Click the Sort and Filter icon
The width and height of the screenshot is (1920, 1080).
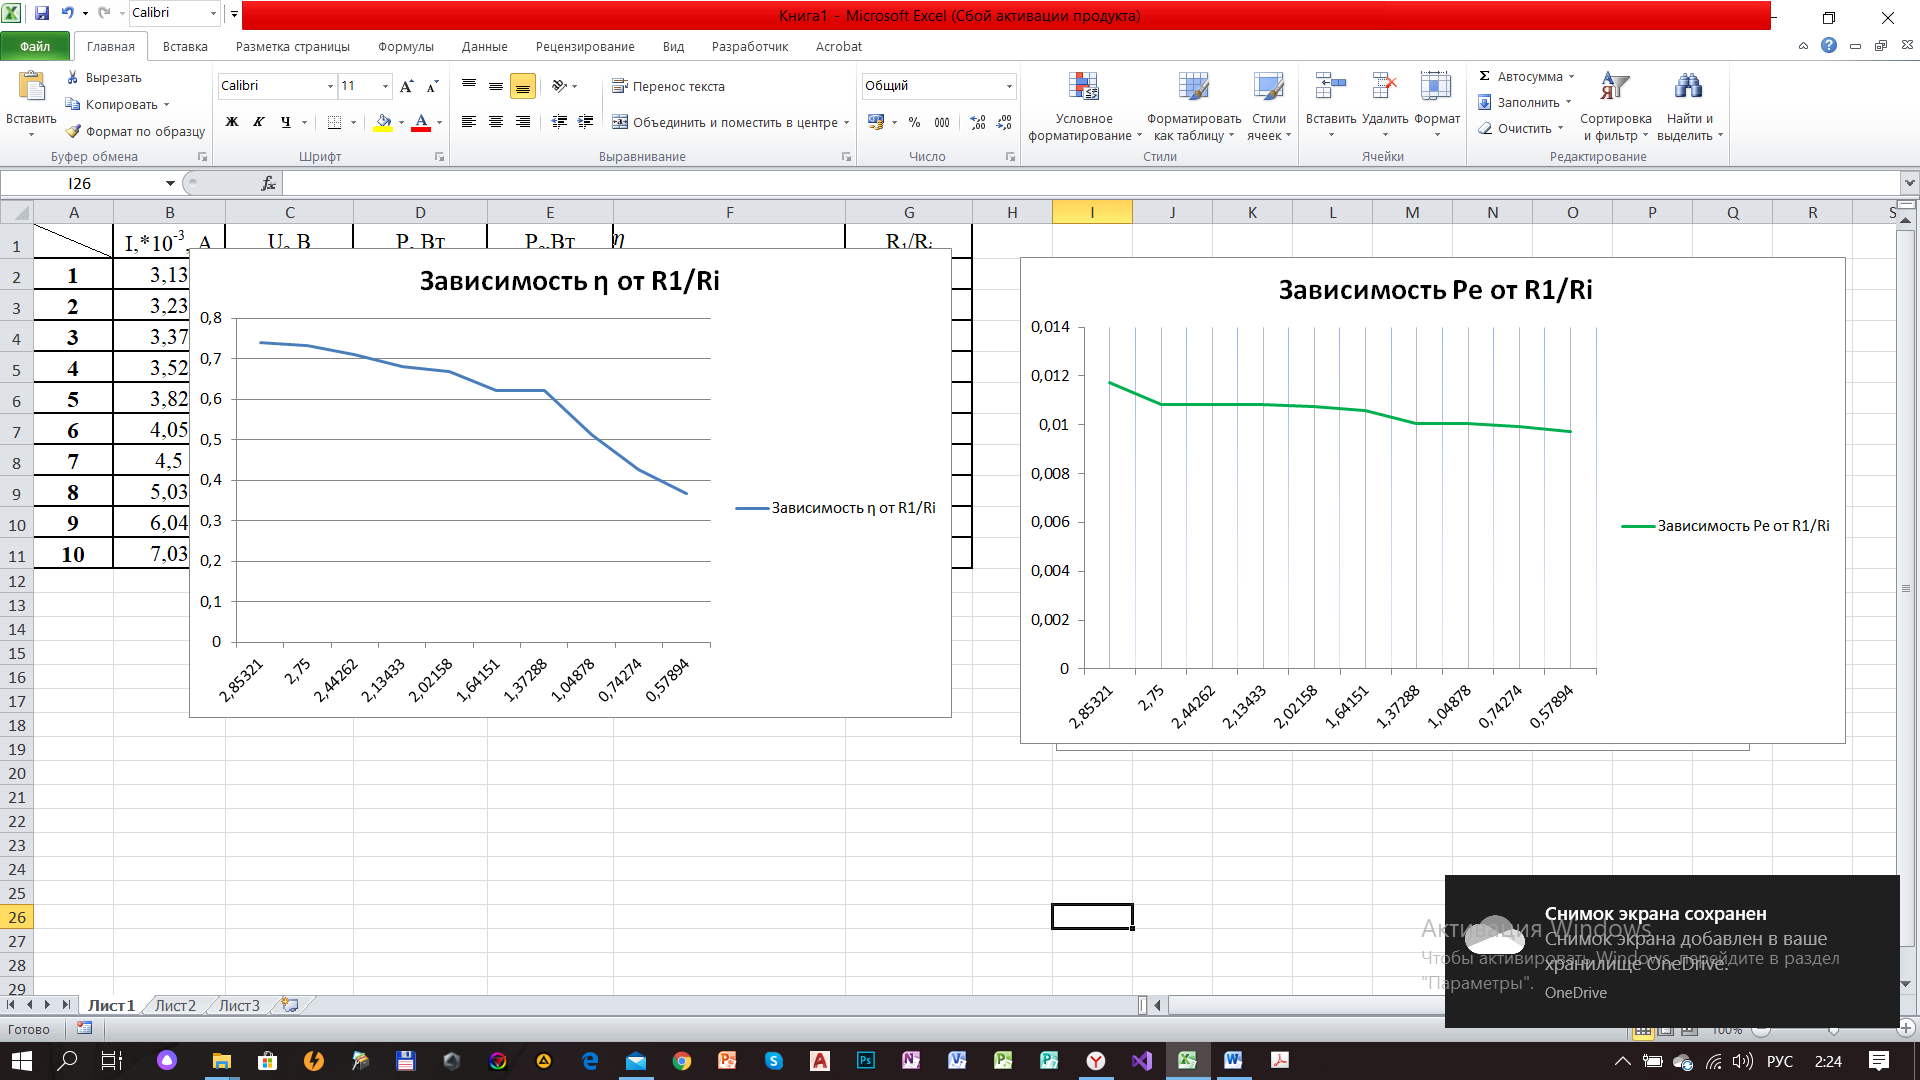[x=1615, y=87]
